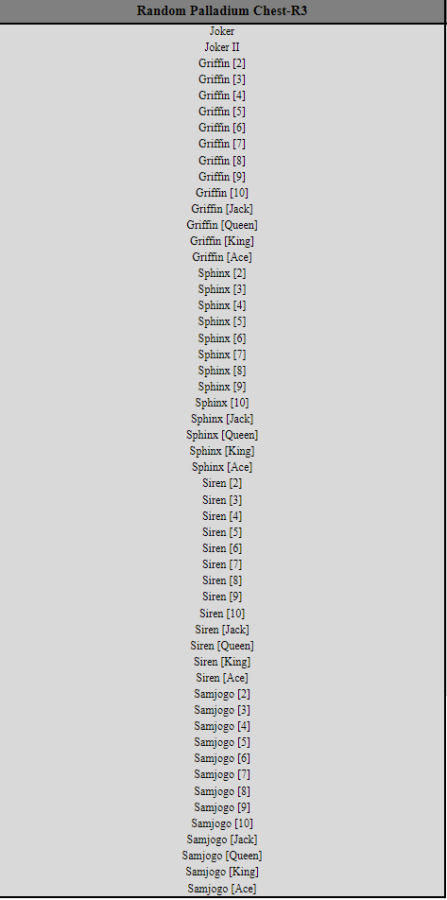Select the Joker II entry
The height and width of the screenshot is (900, 447).
222,47
